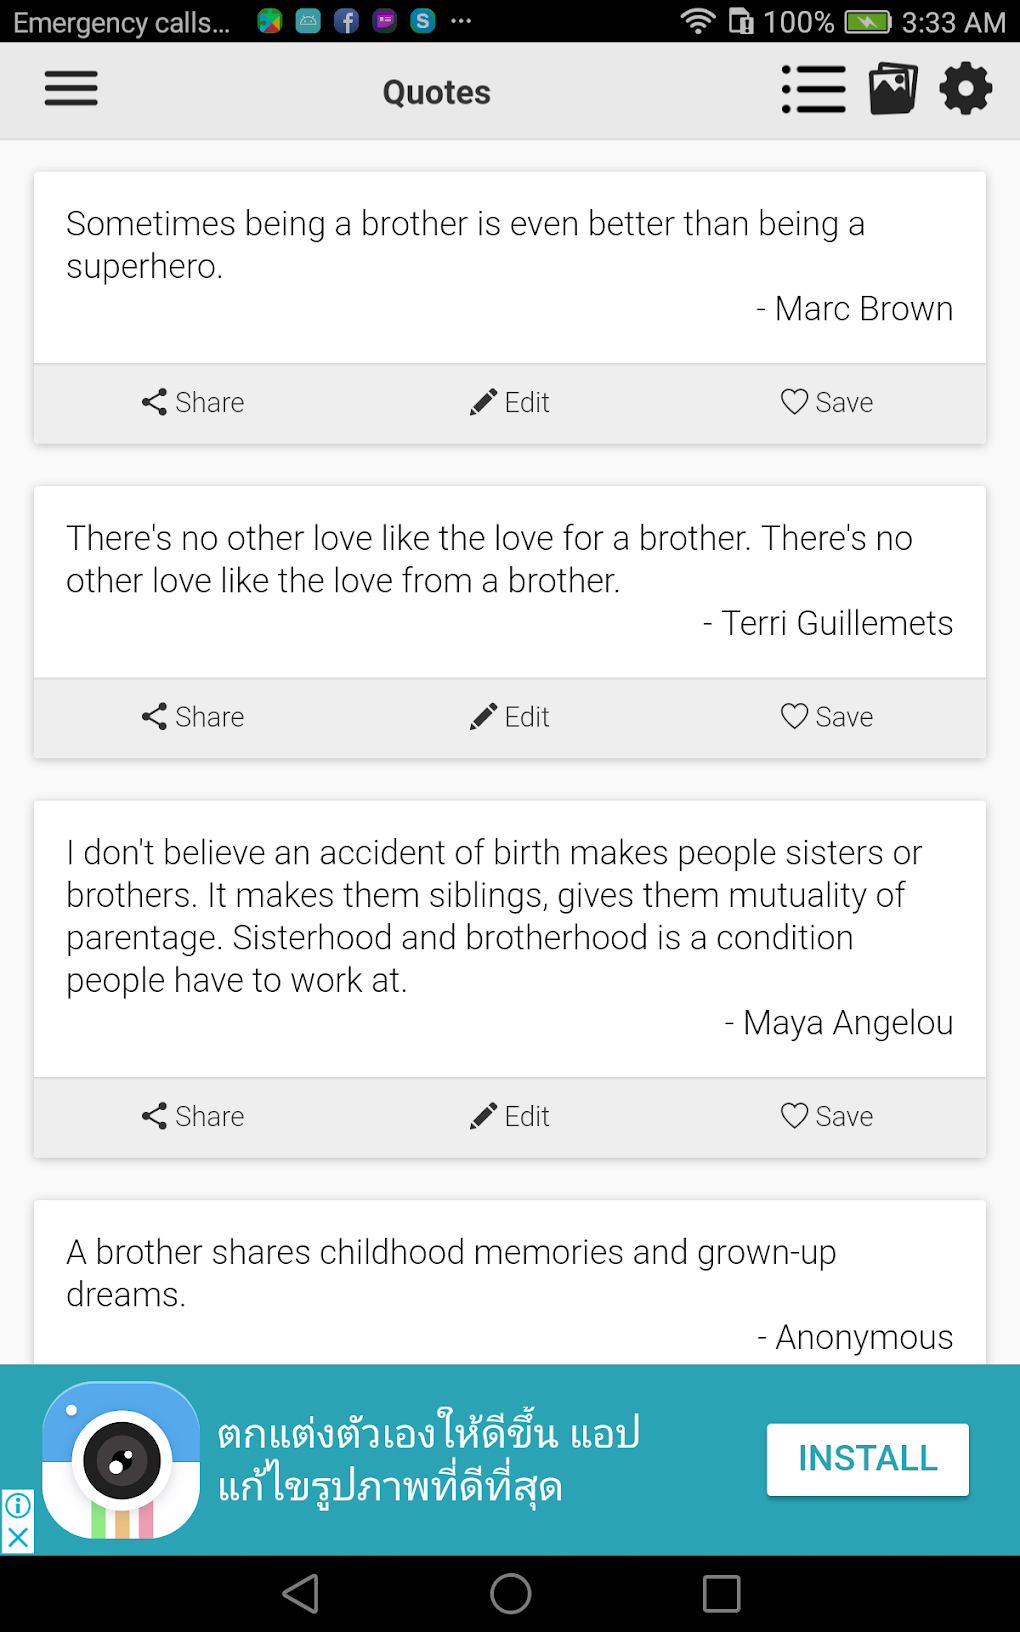The height and width of the screenshot is (1632, 1020).
Task: Open the hamburger navigation menu
Action: click(71, 89)
